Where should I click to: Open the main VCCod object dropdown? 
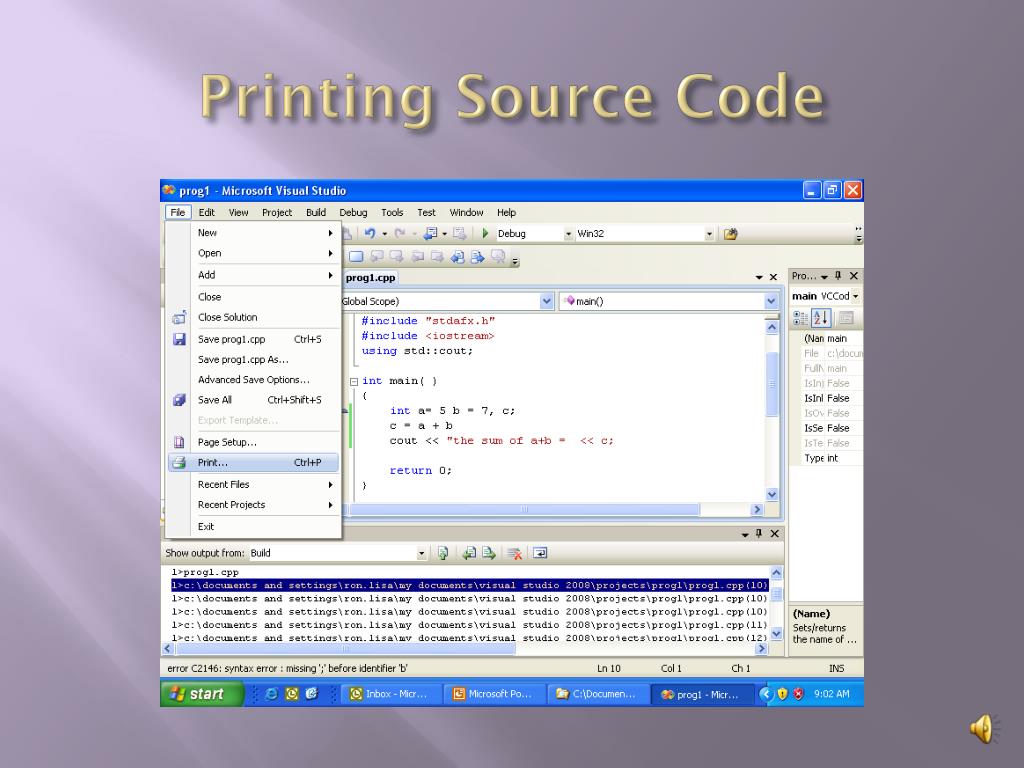(856, 296)
